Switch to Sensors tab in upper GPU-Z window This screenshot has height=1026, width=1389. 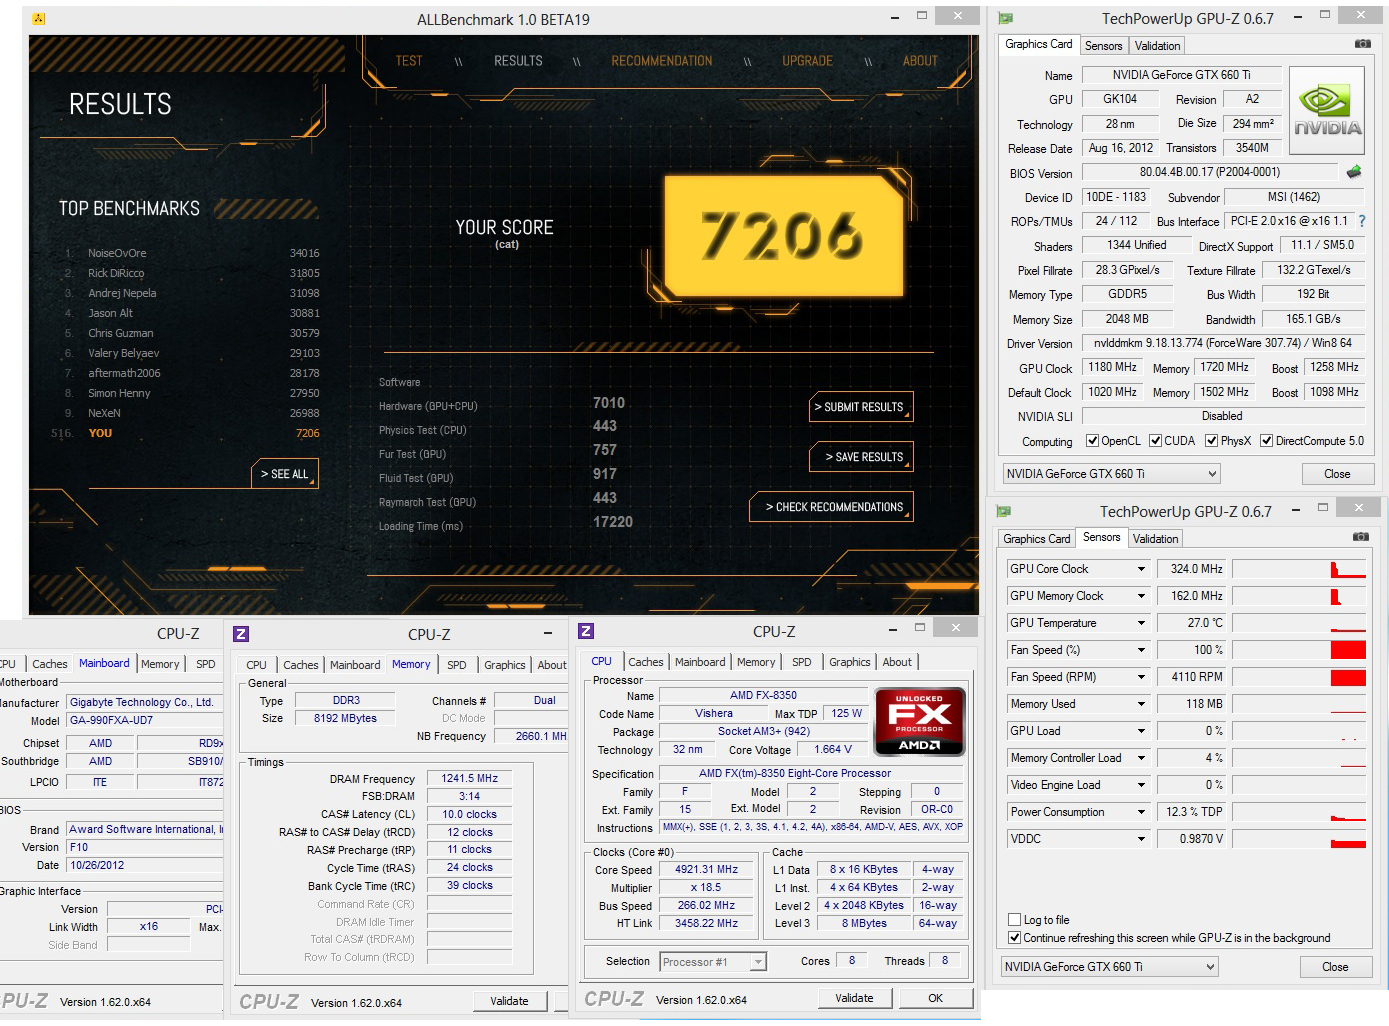(1104, 46)
